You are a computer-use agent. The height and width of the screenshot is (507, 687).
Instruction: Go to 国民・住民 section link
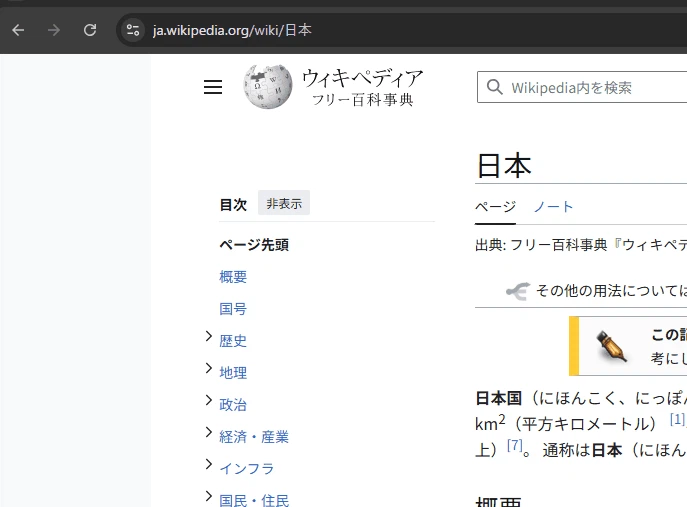[x=254, y=500]
